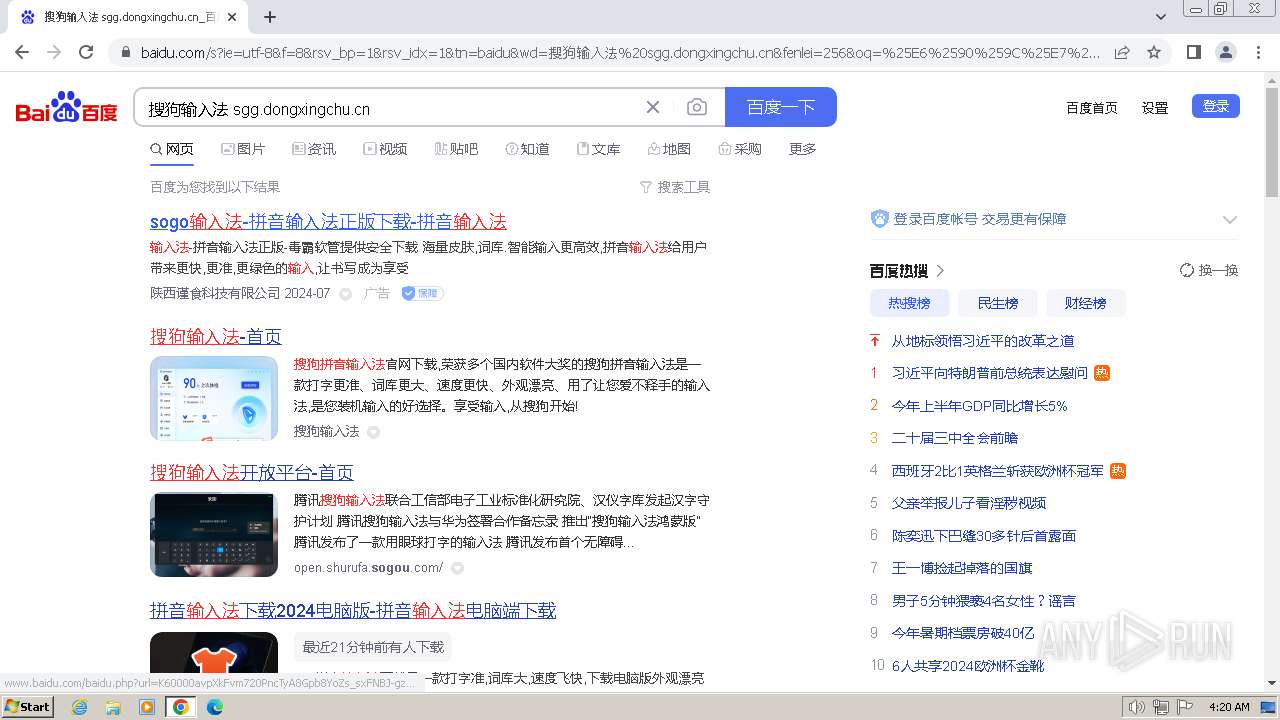This screenshot has width=1280, height=720.
Task: Open 搜狗输入法-首页 result link
Action: click(x=216, y=336)
